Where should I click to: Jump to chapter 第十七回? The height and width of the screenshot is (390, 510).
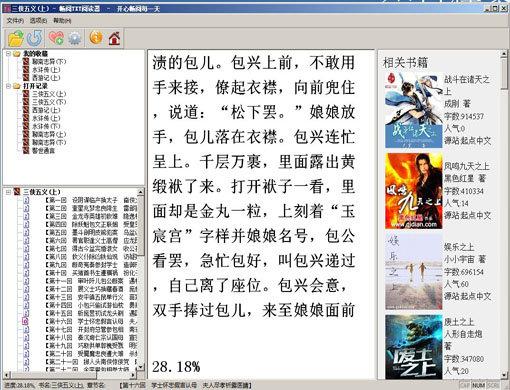point(91,329)
